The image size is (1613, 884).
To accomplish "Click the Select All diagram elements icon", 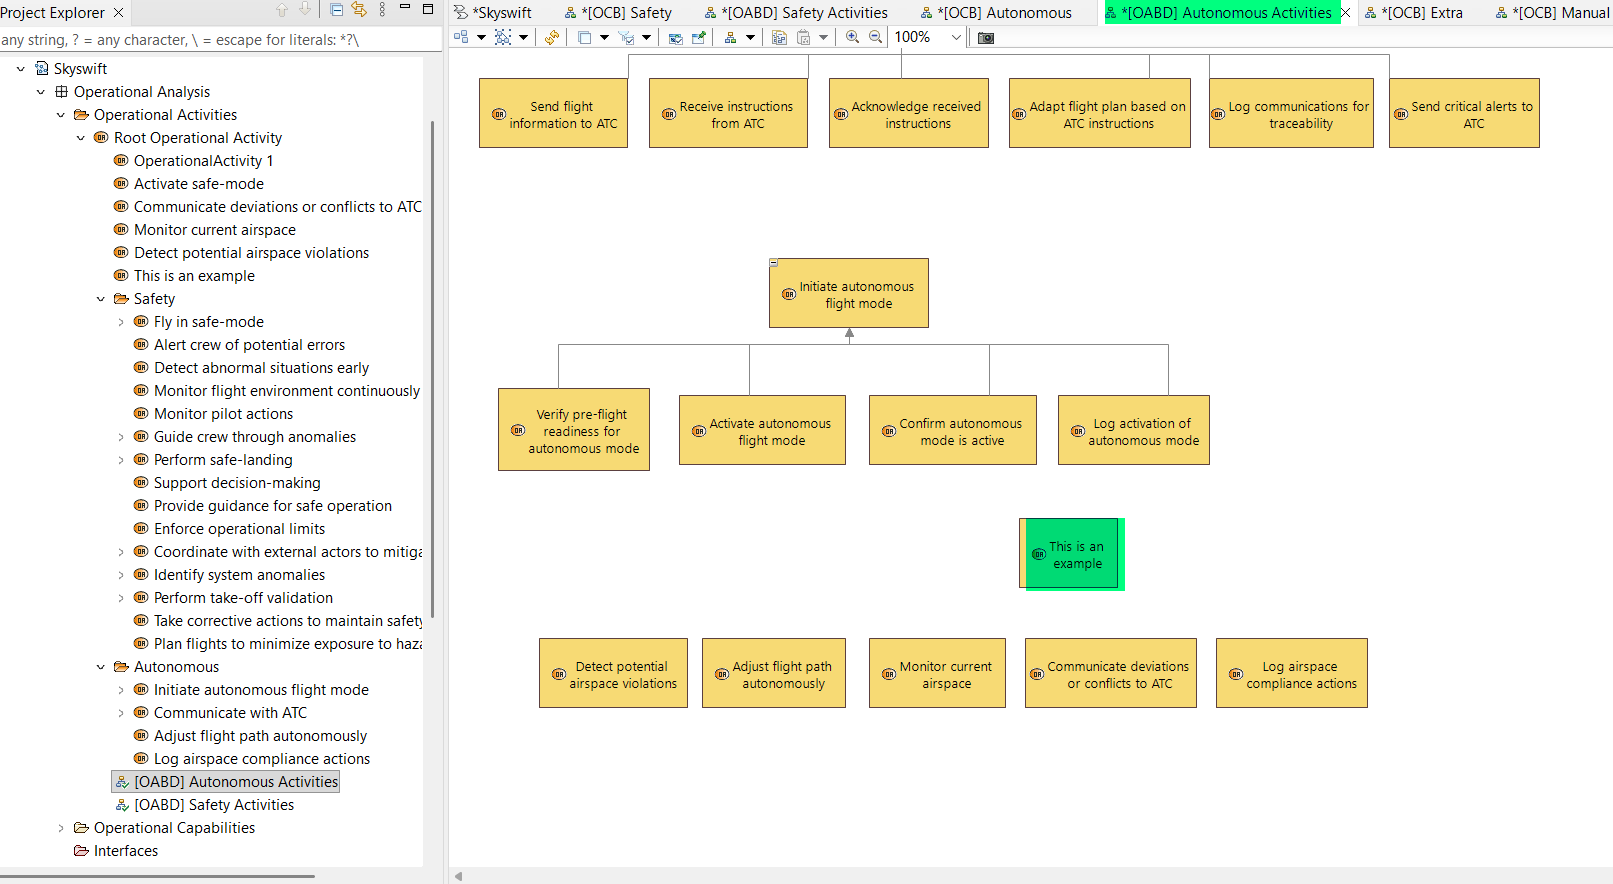I will pyautogui.click(x=503, y=37).
